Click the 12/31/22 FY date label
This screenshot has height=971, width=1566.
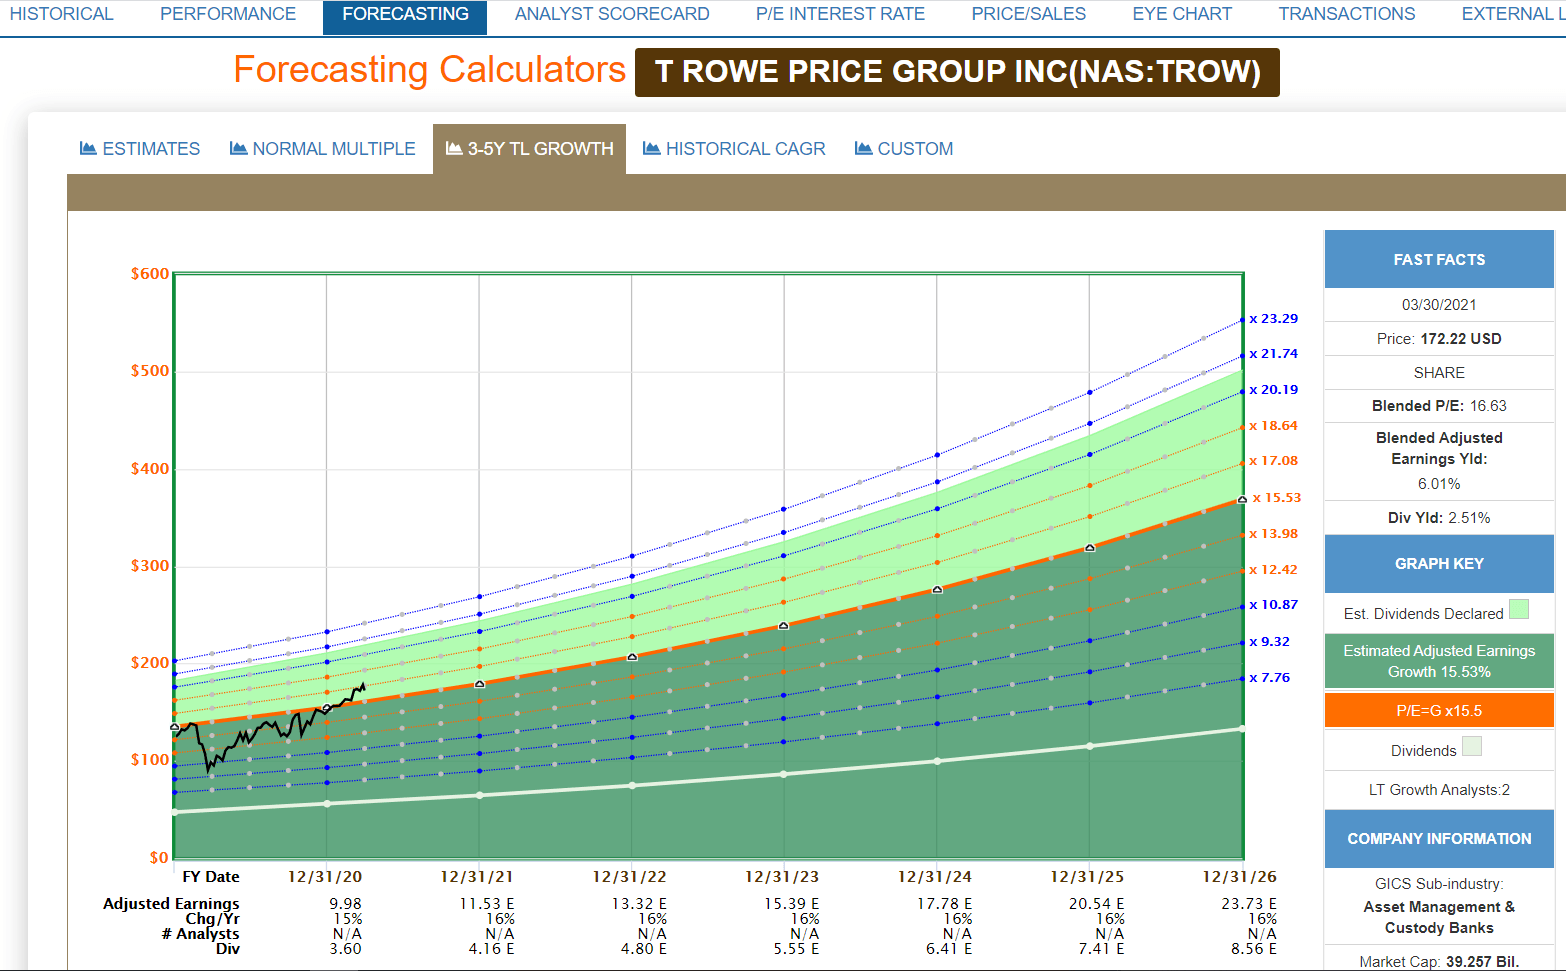(630, 877)
